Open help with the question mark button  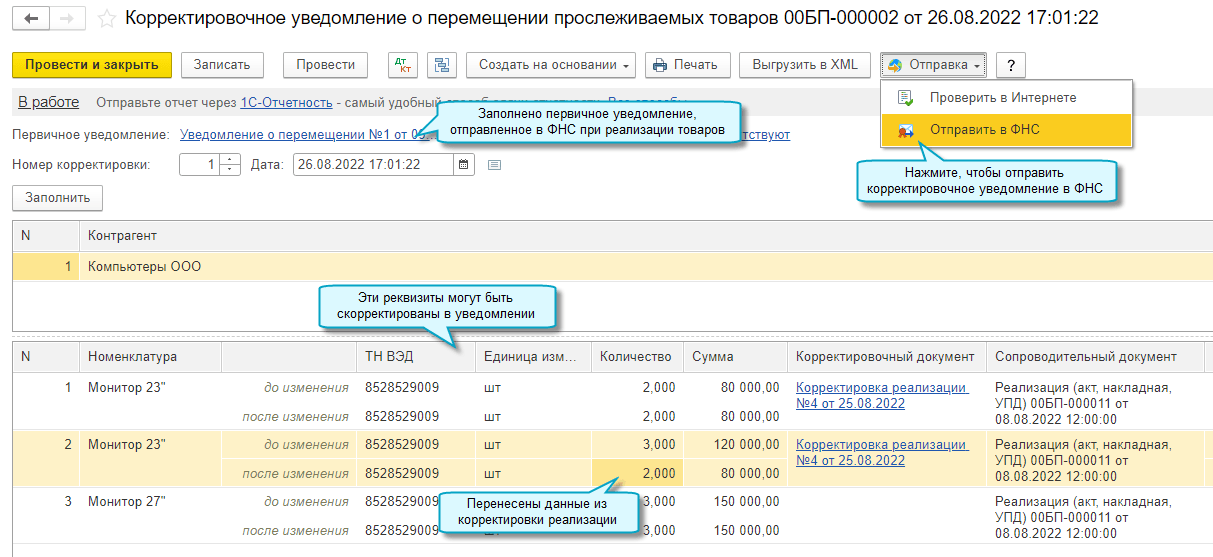(x=1010, y=65)
